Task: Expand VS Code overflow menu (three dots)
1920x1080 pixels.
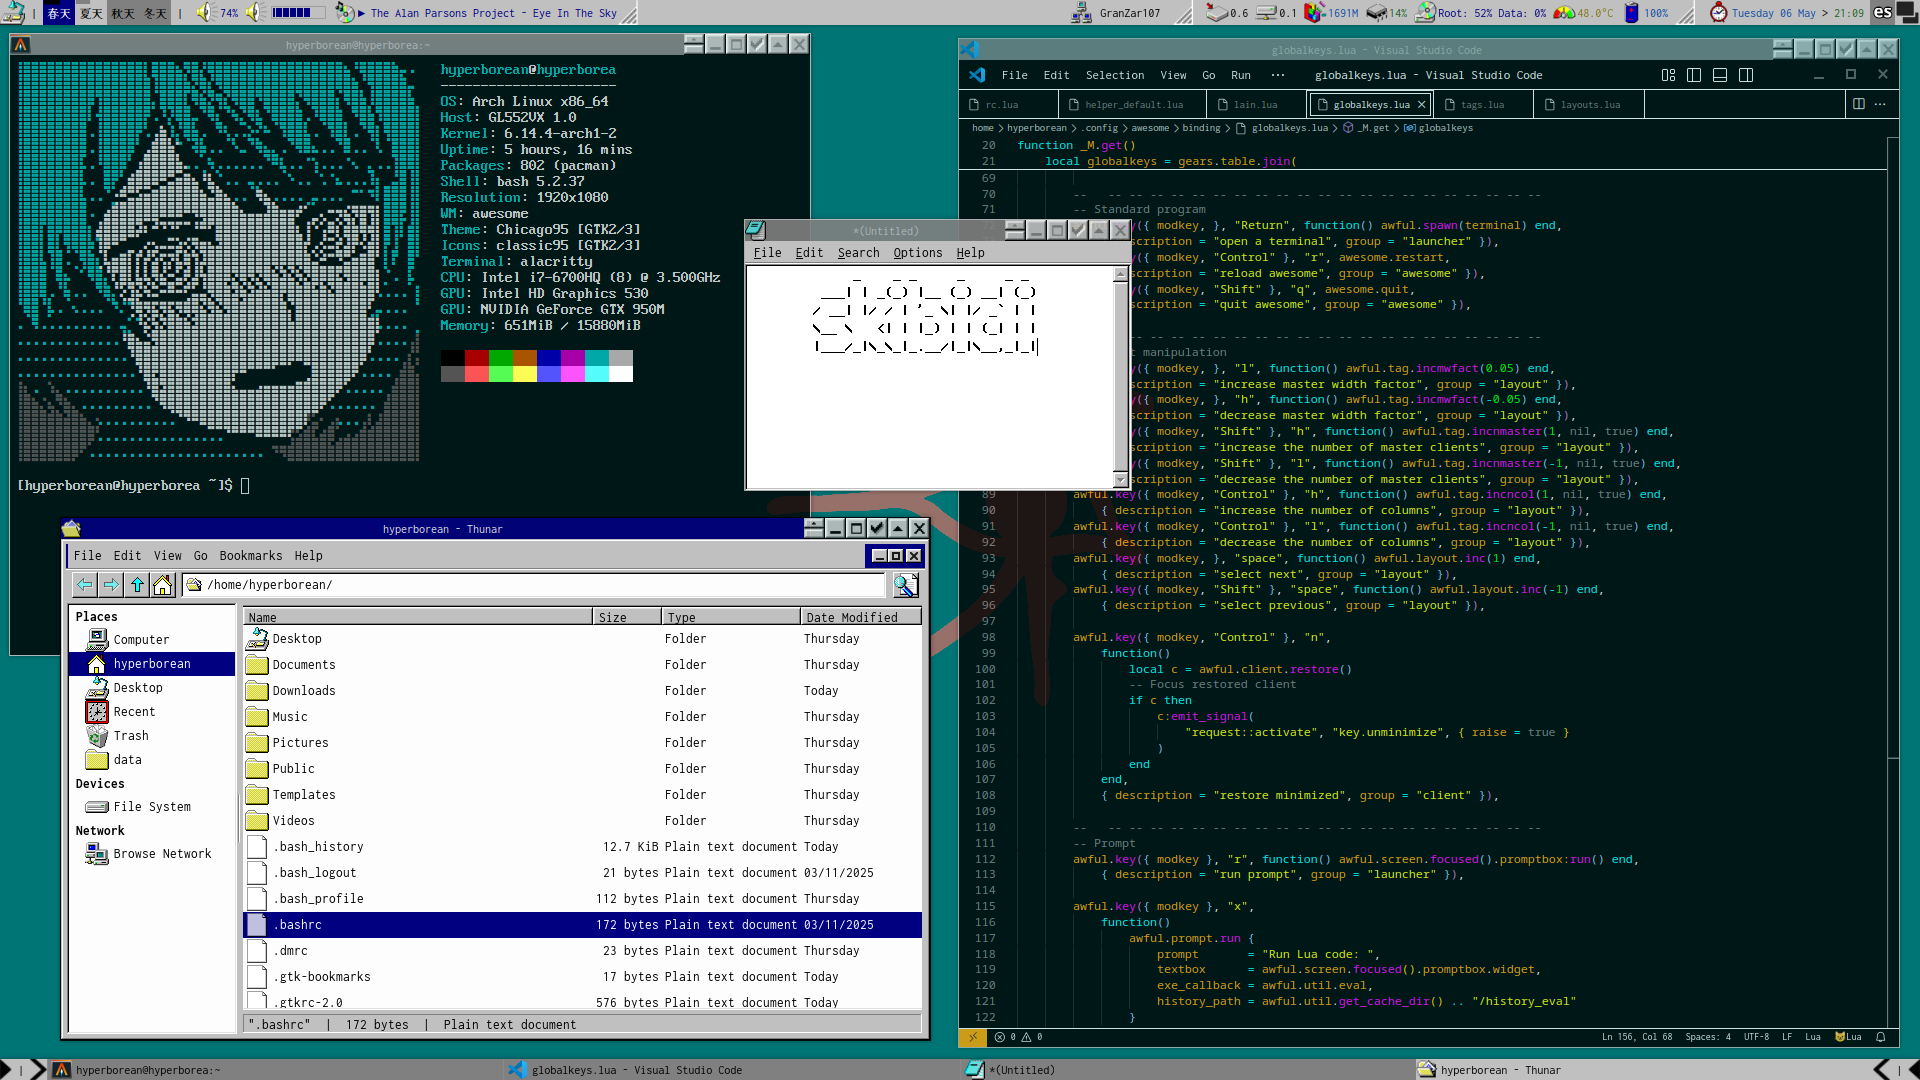Action: pyautogui.click(x=1277, y=75)
